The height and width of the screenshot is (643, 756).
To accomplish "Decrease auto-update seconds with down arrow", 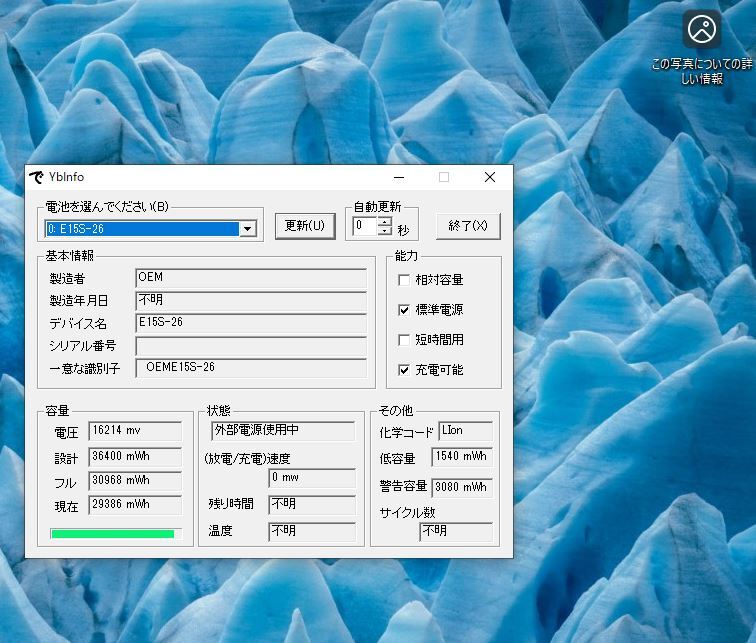I will coord(384,230).
